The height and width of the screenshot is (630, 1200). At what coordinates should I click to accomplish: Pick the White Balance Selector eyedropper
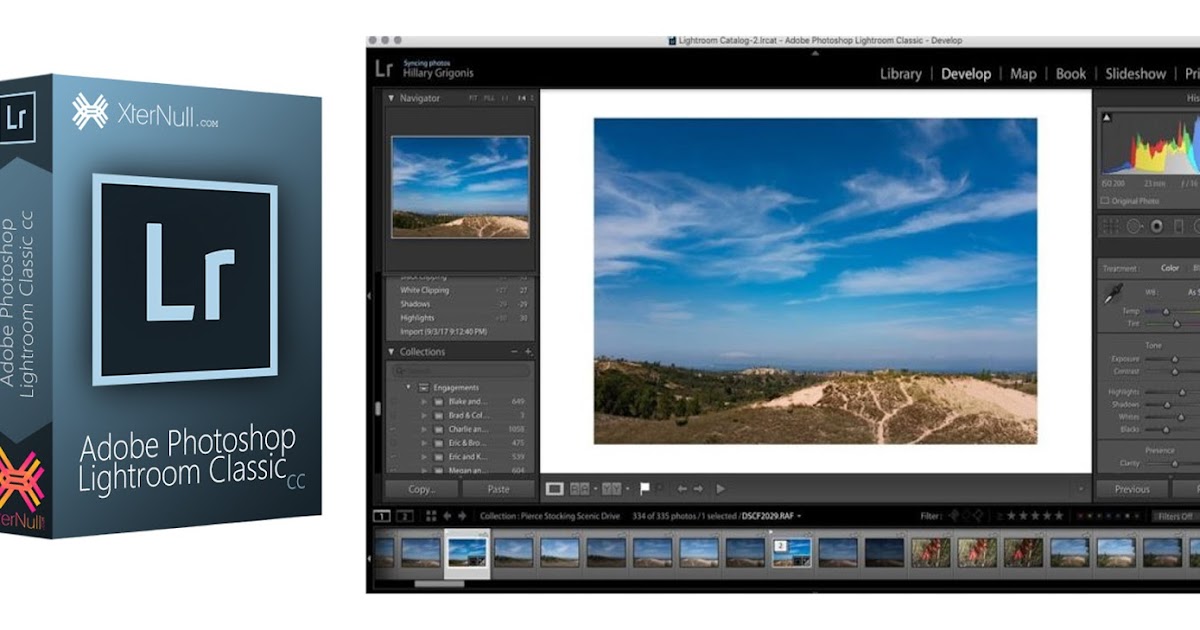pos(1113,294)
